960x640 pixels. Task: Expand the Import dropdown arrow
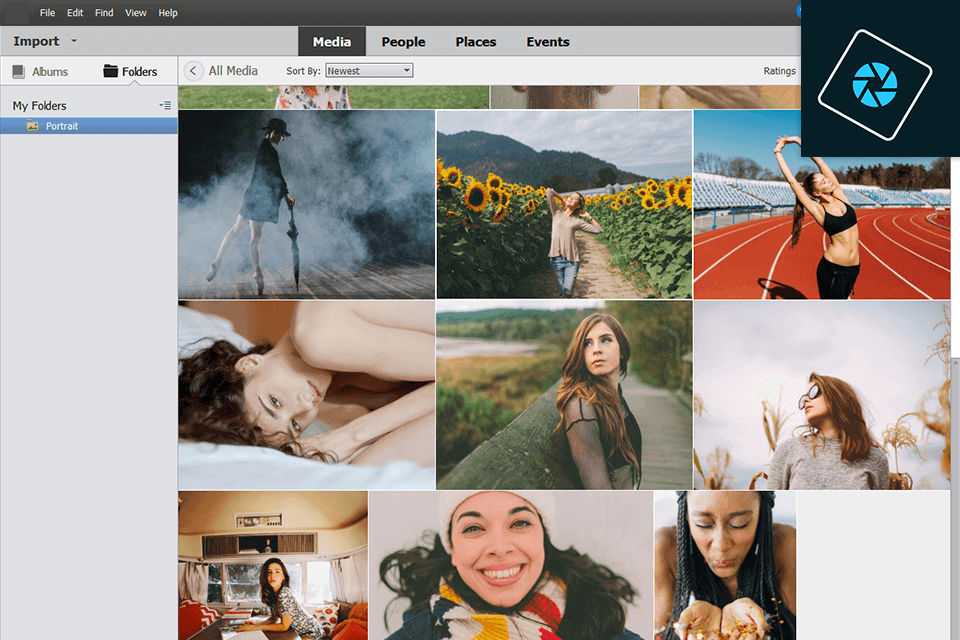click(x=74, y=41)
